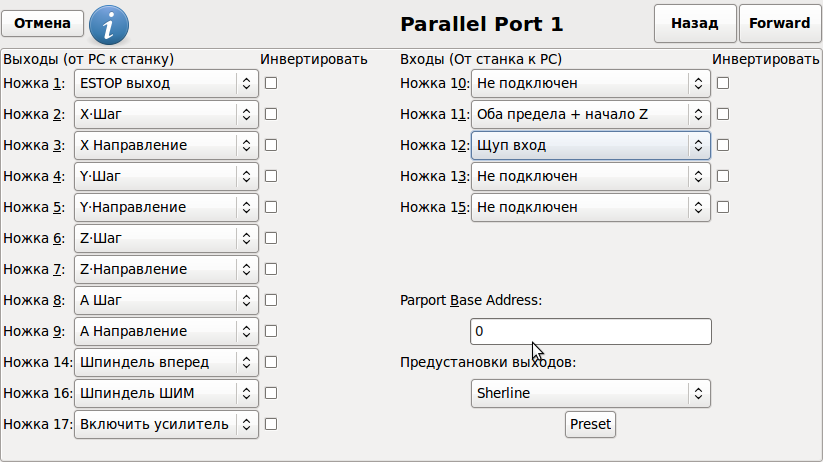The image size is (823, 462).
Task: Open pin 1 ESTOP выход dropdown
Action: click(x=167, y=83)
